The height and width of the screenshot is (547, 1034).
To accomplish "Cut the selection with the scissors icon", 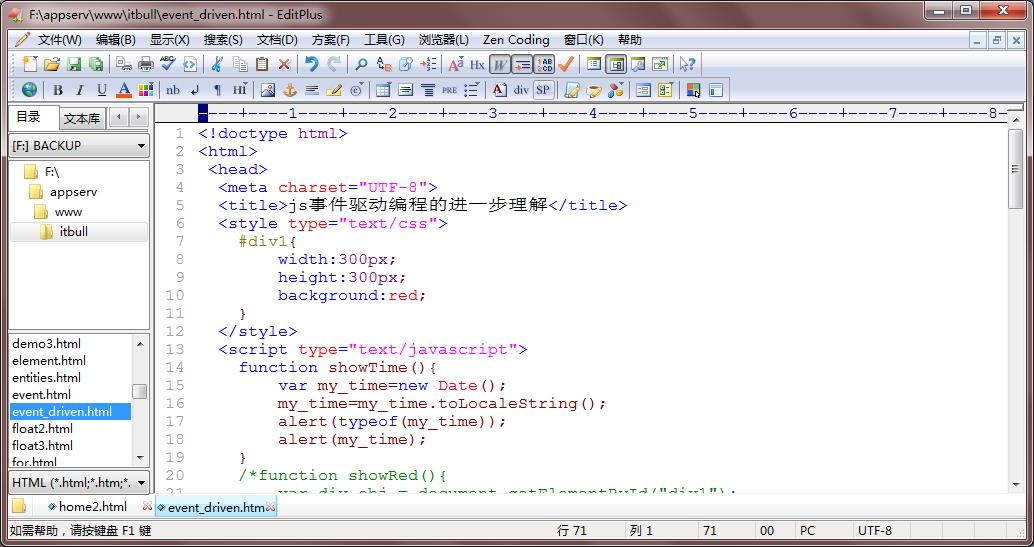I will 217,64.
